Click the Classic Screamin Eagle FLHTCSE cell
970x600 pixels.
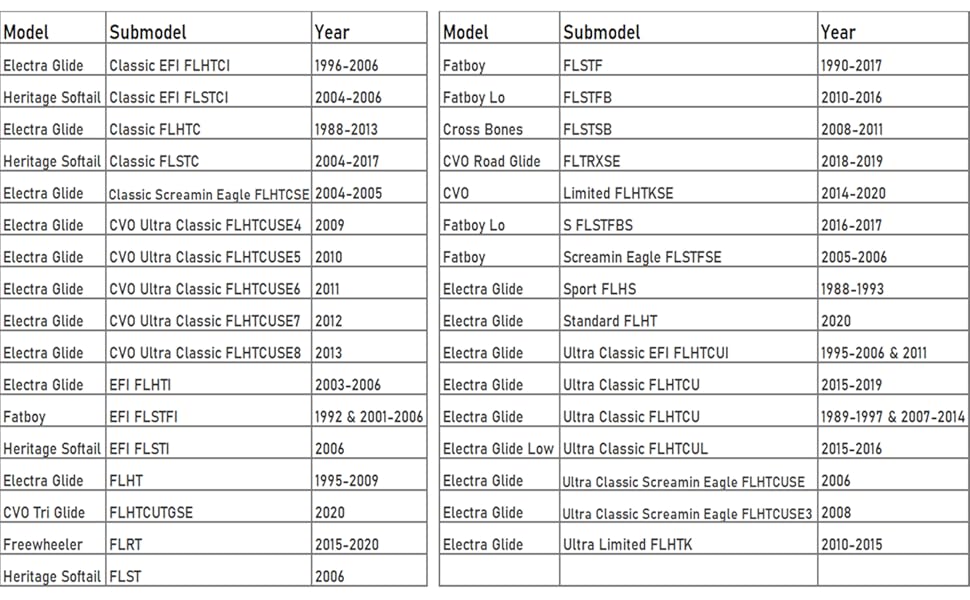[x=209, y=194]
